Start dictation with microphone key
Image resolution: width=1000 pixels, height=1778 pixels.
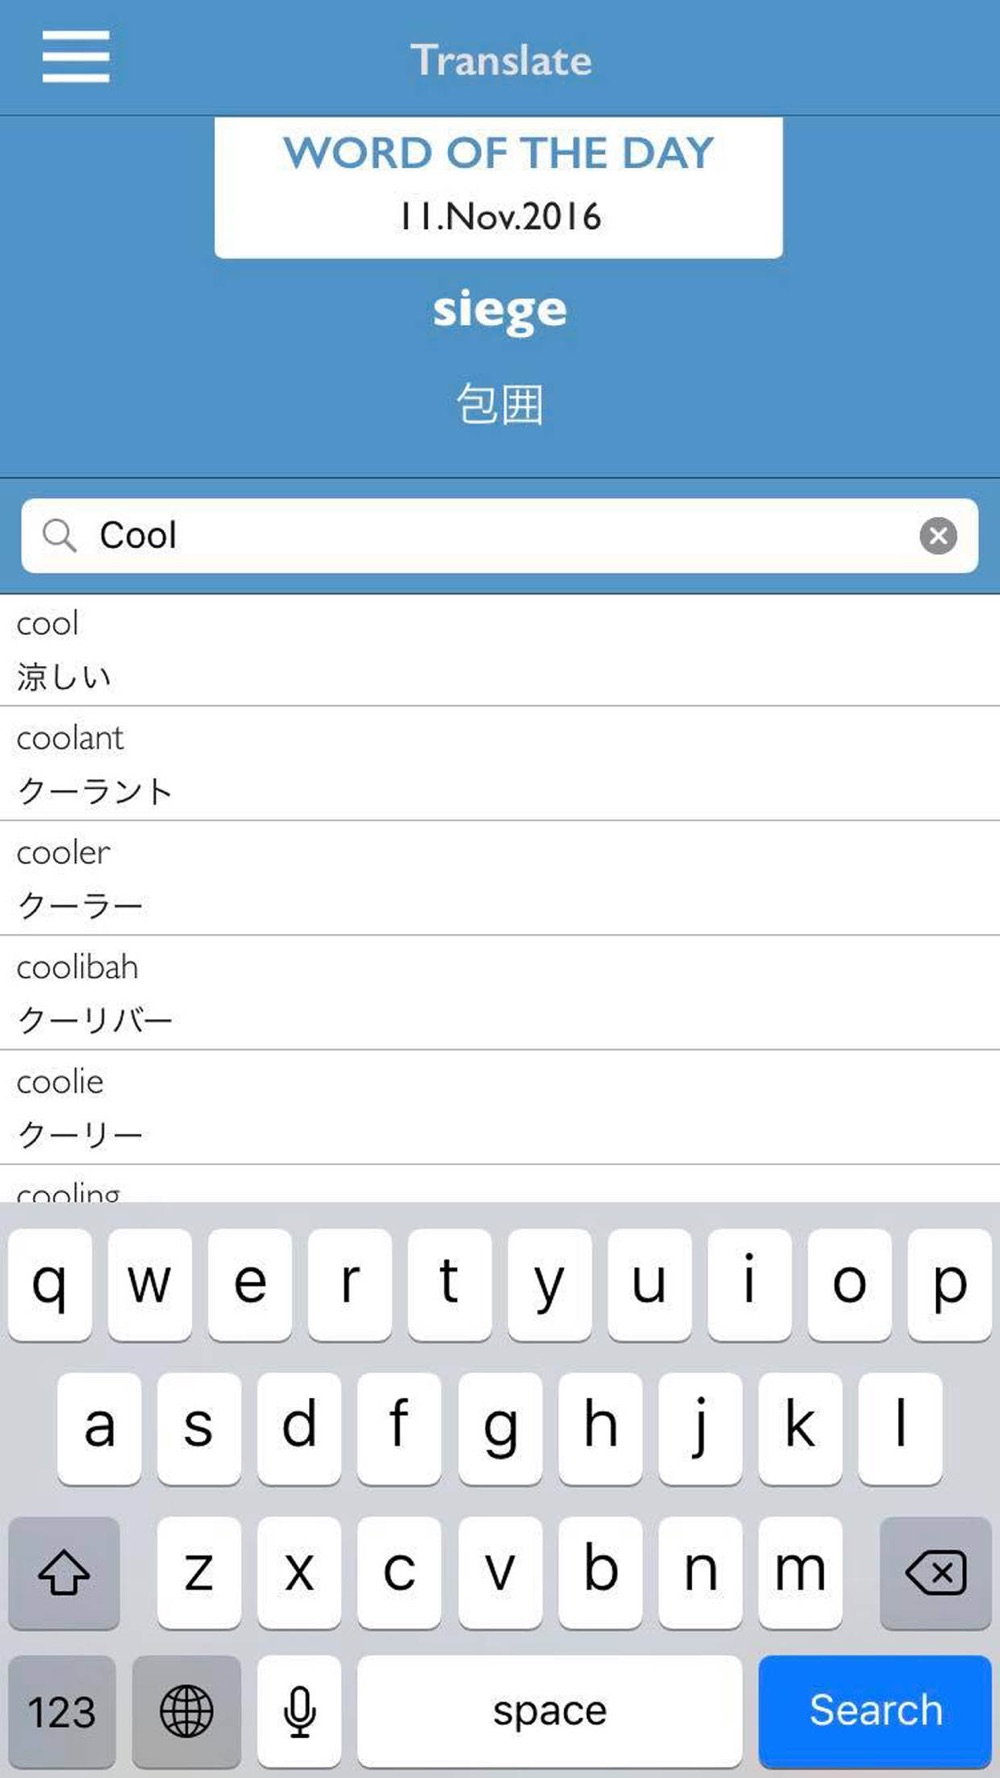[299, 1711]
